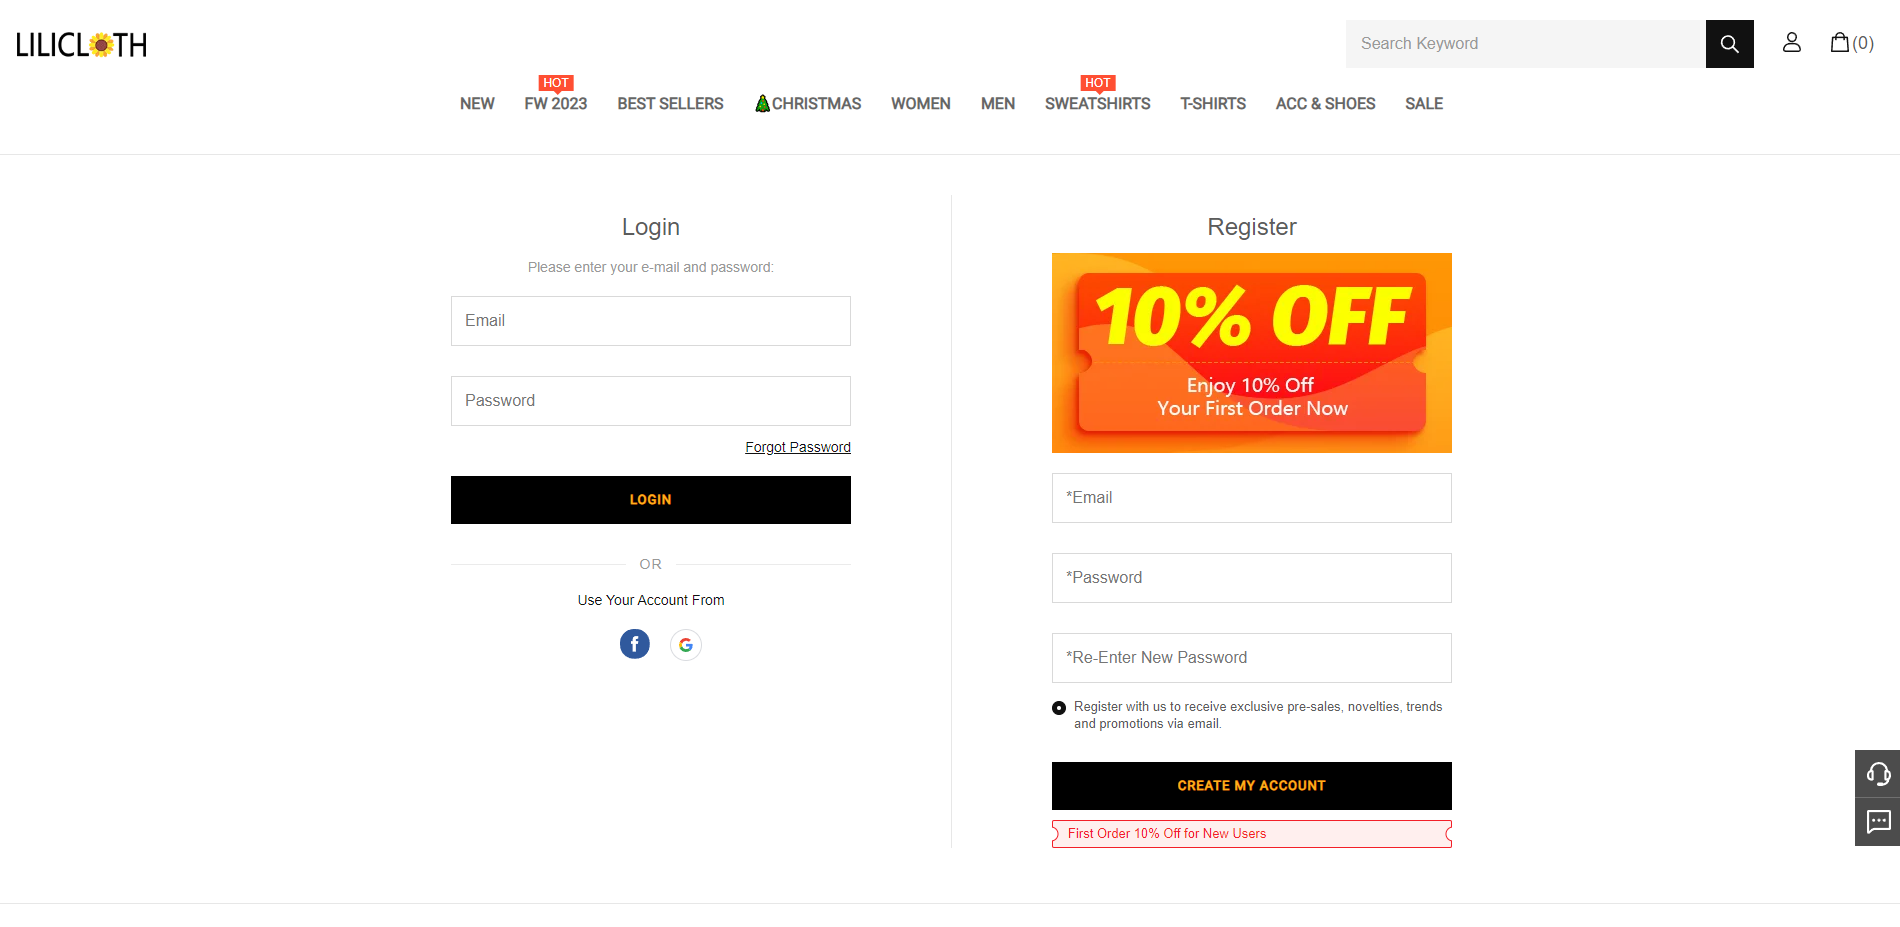Open the FW 2023 menu
Viewport: 1900px width, 927px height.
pyautogui.click(x=556, y=104)
